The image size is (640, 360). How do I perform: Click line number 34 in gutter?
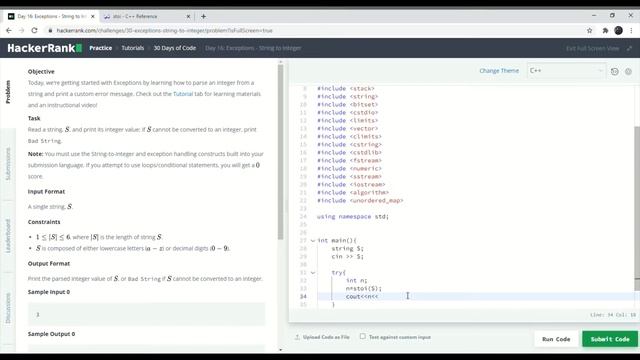click(x=303, y=297)
